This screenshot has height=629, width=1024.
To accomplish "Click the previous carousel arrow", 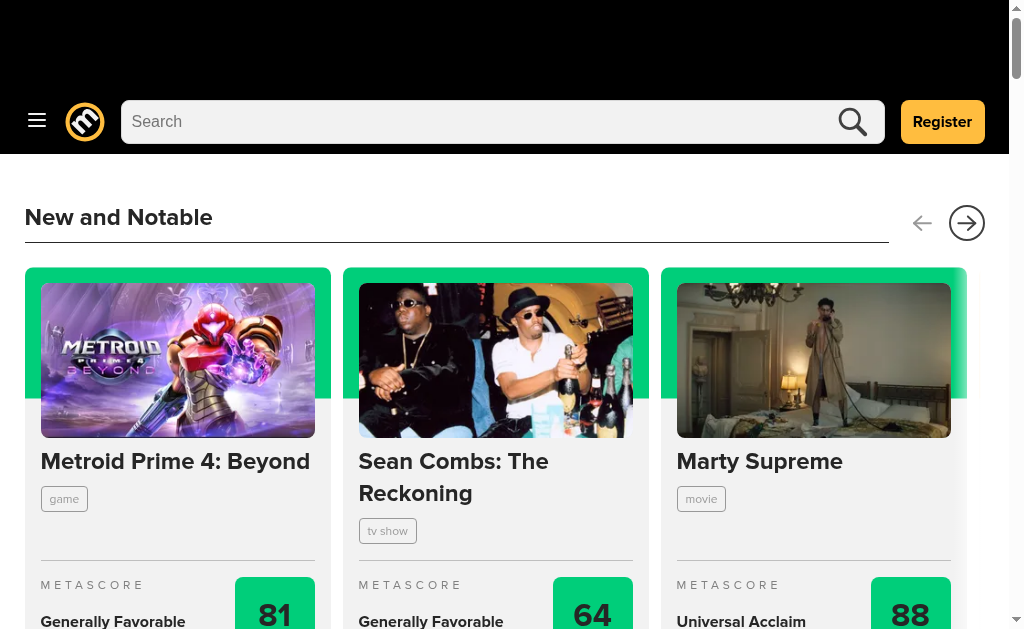I will 922,223.
